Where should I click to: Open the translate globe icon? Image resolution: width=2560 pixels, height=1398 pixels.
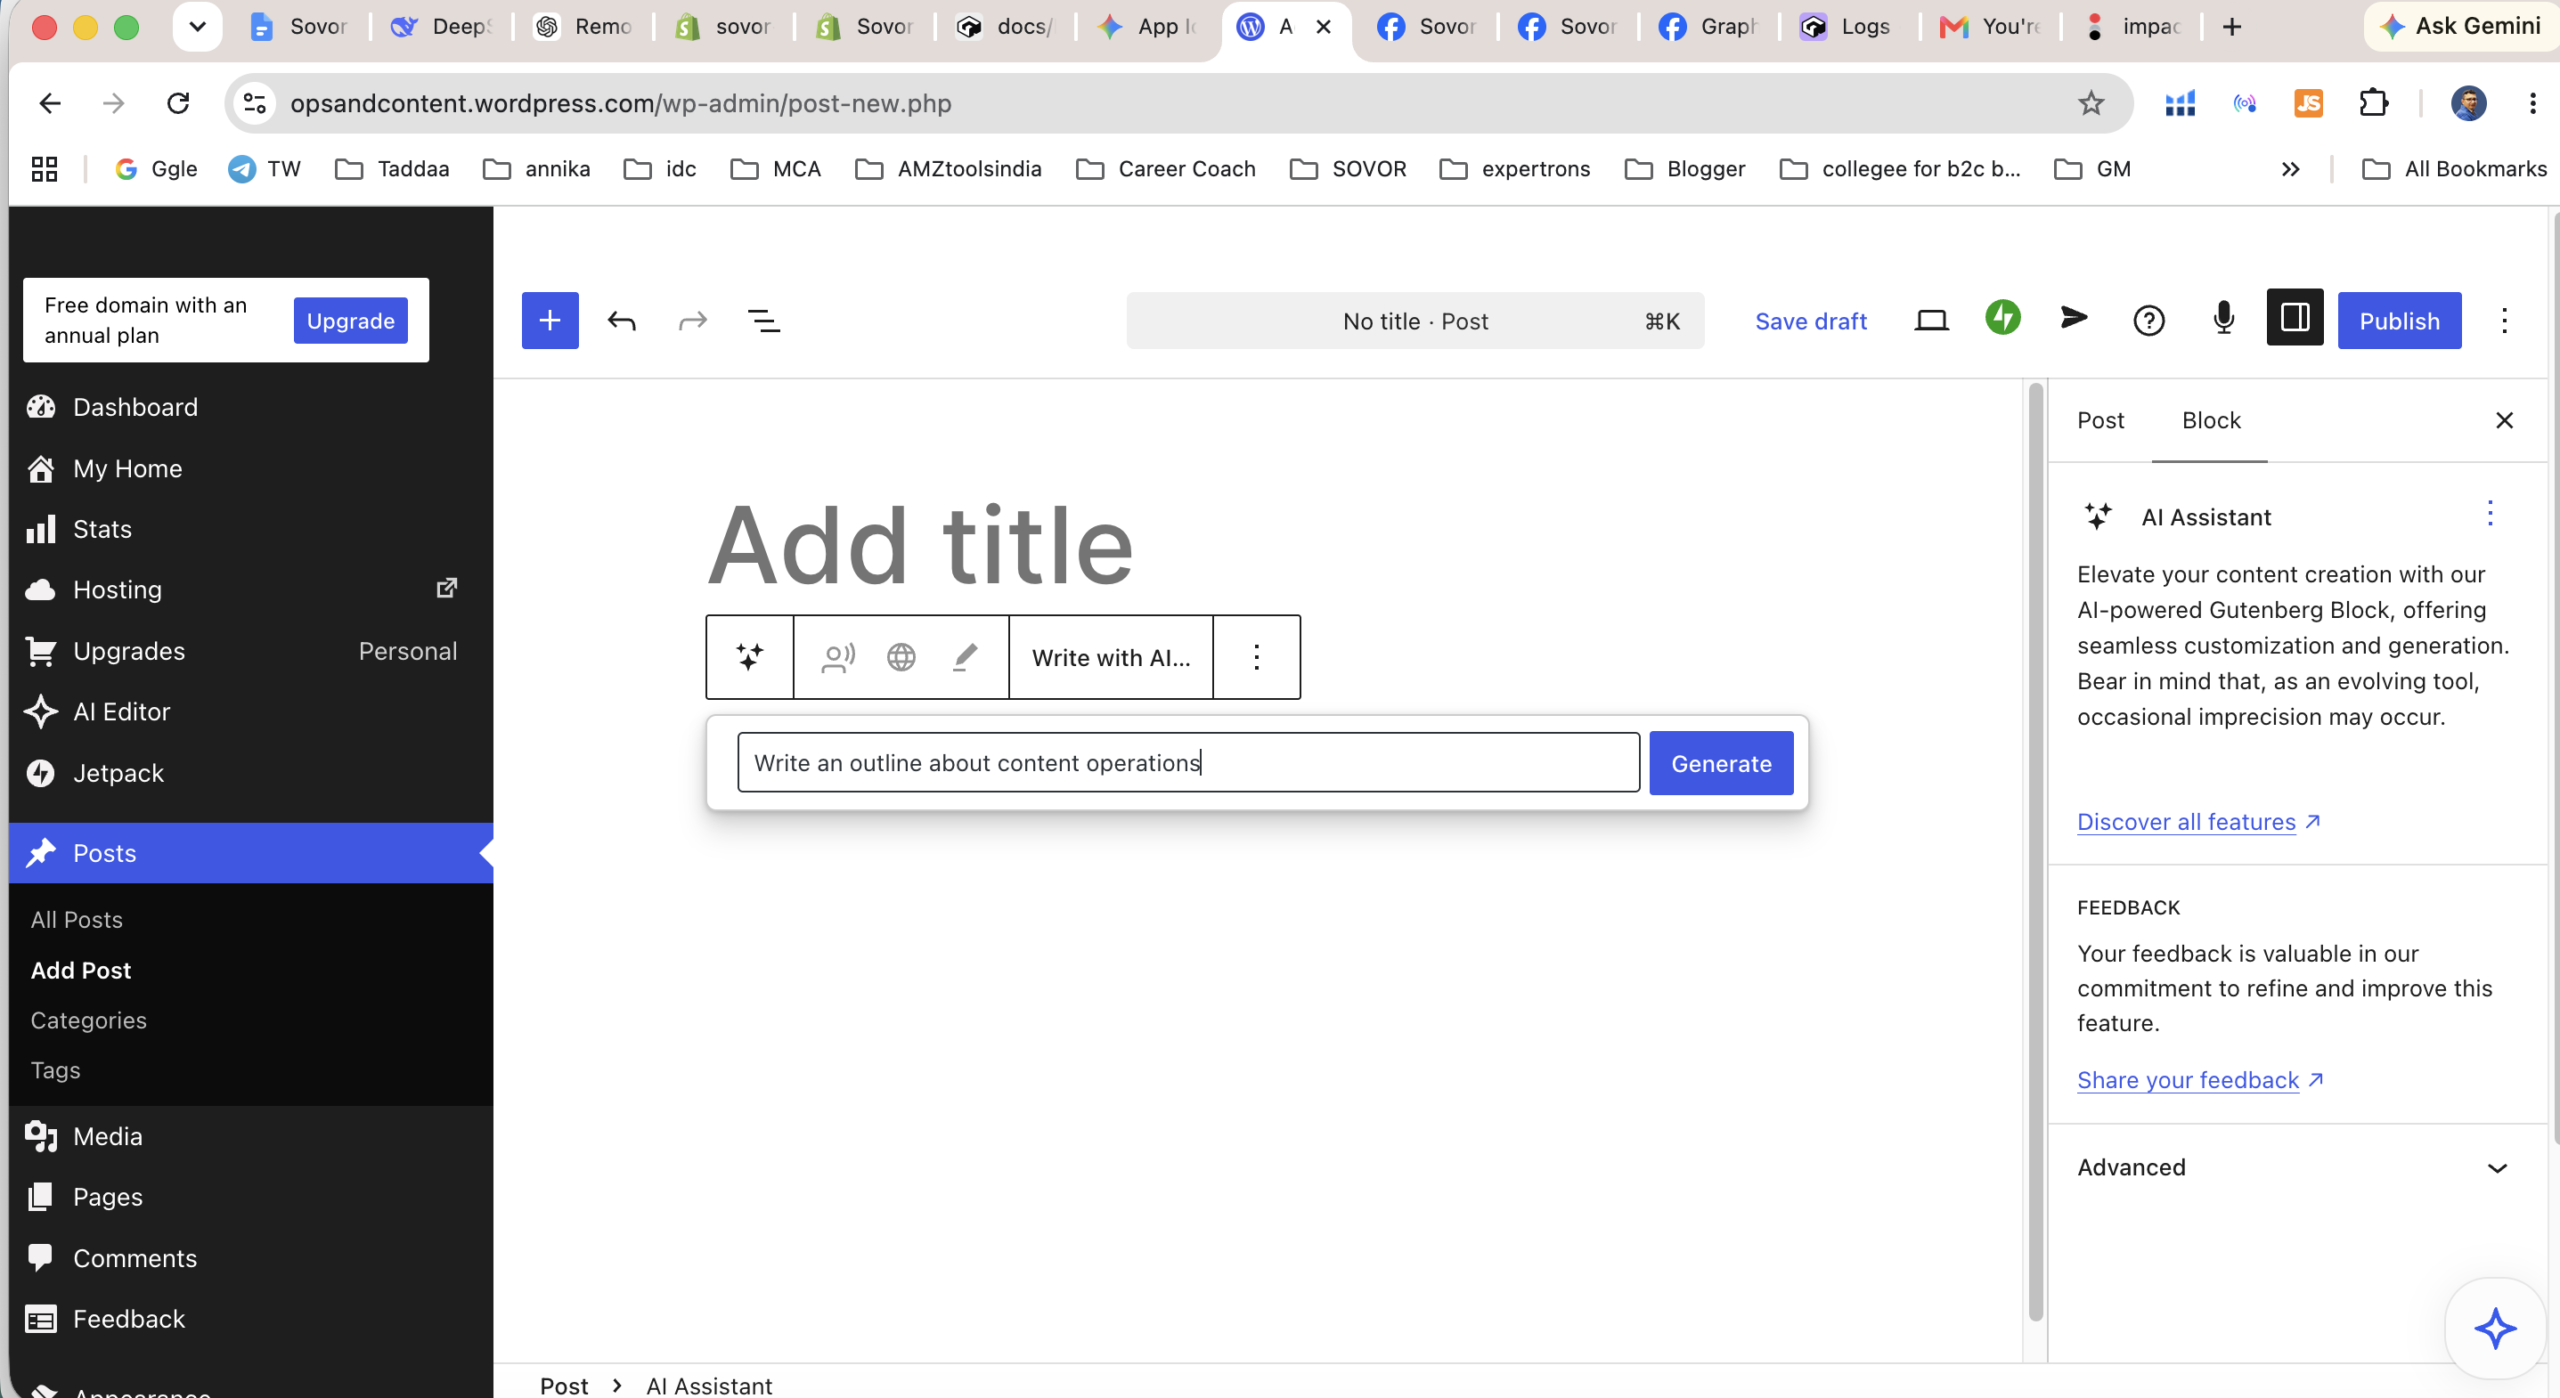901,657
